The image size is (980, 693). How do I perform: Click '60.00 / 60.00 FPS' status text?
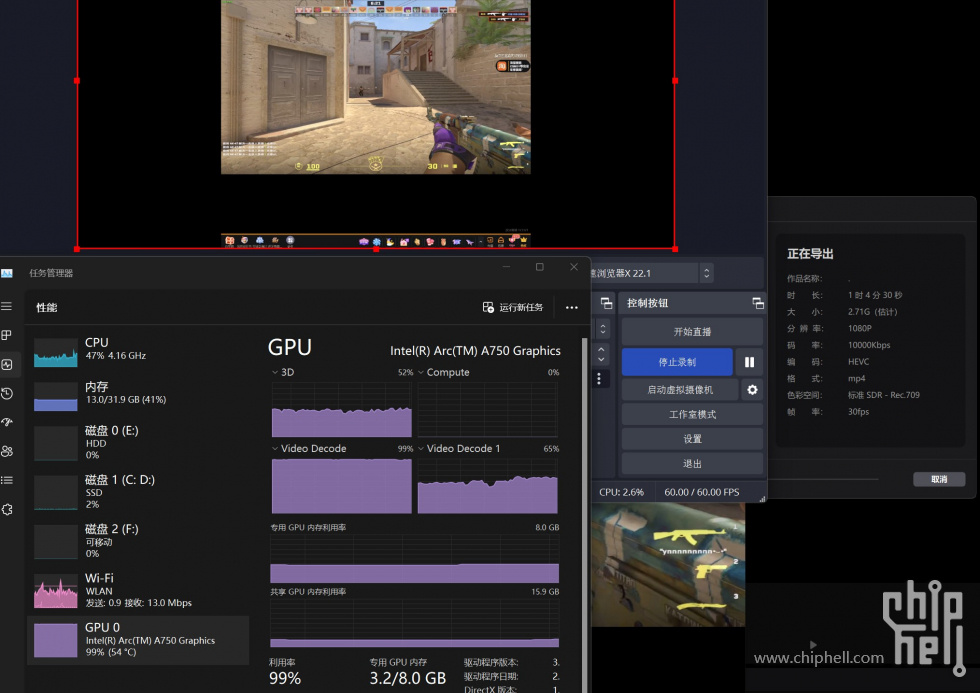point(701,492)
